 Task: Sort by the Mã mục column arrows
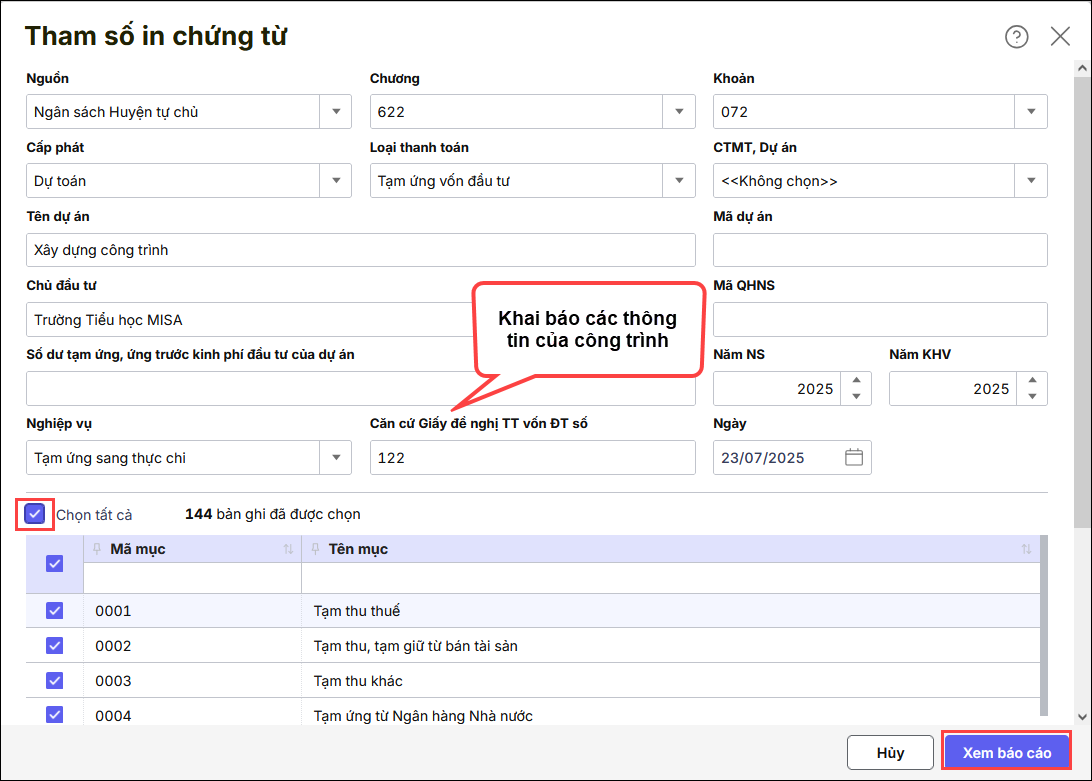(288, 549)
